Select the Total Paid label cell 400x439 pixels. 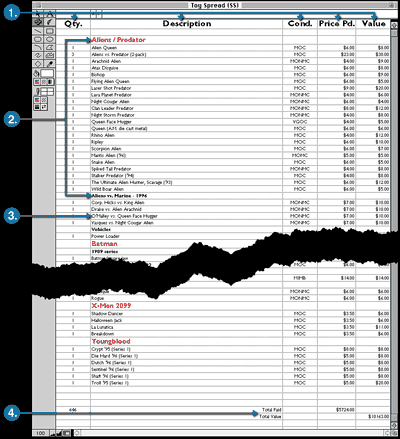(187, 410)
